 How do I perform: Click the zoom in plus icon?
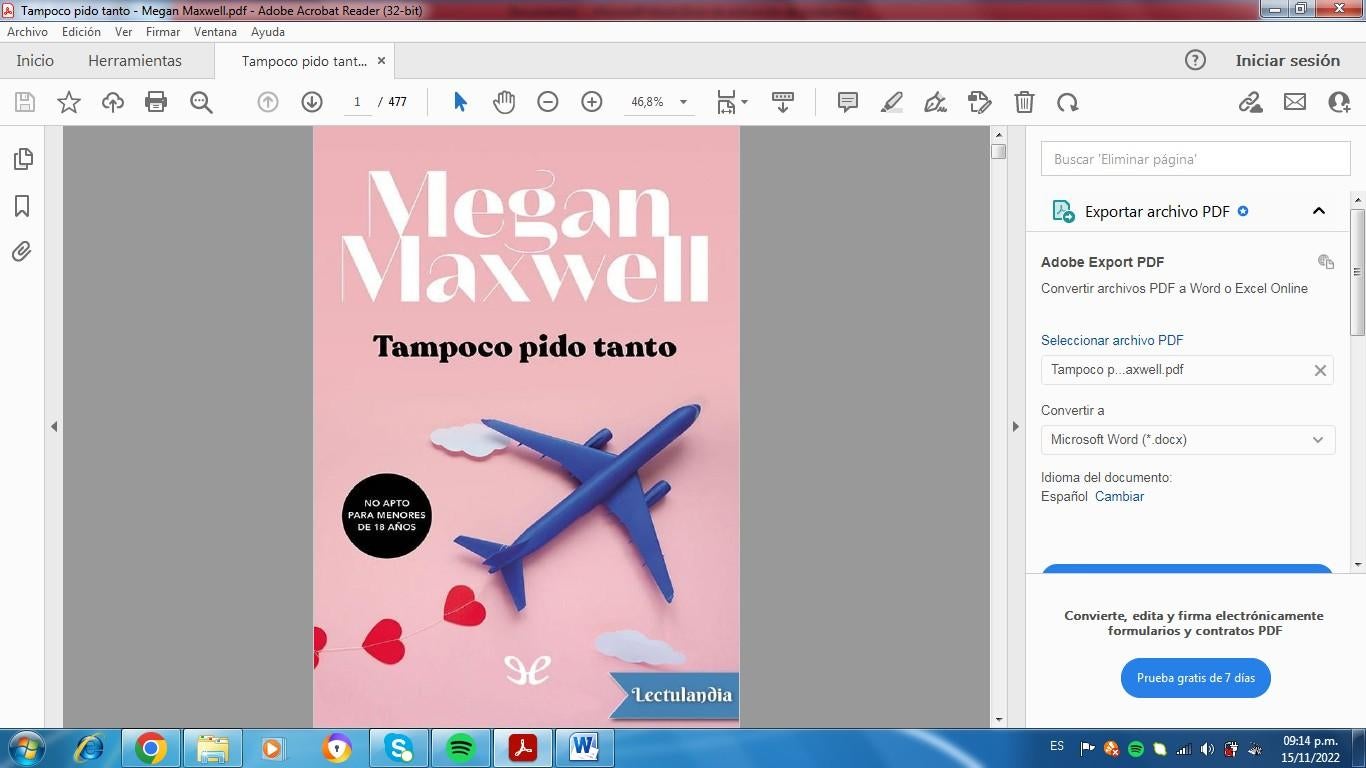click(x=592, y=102)
